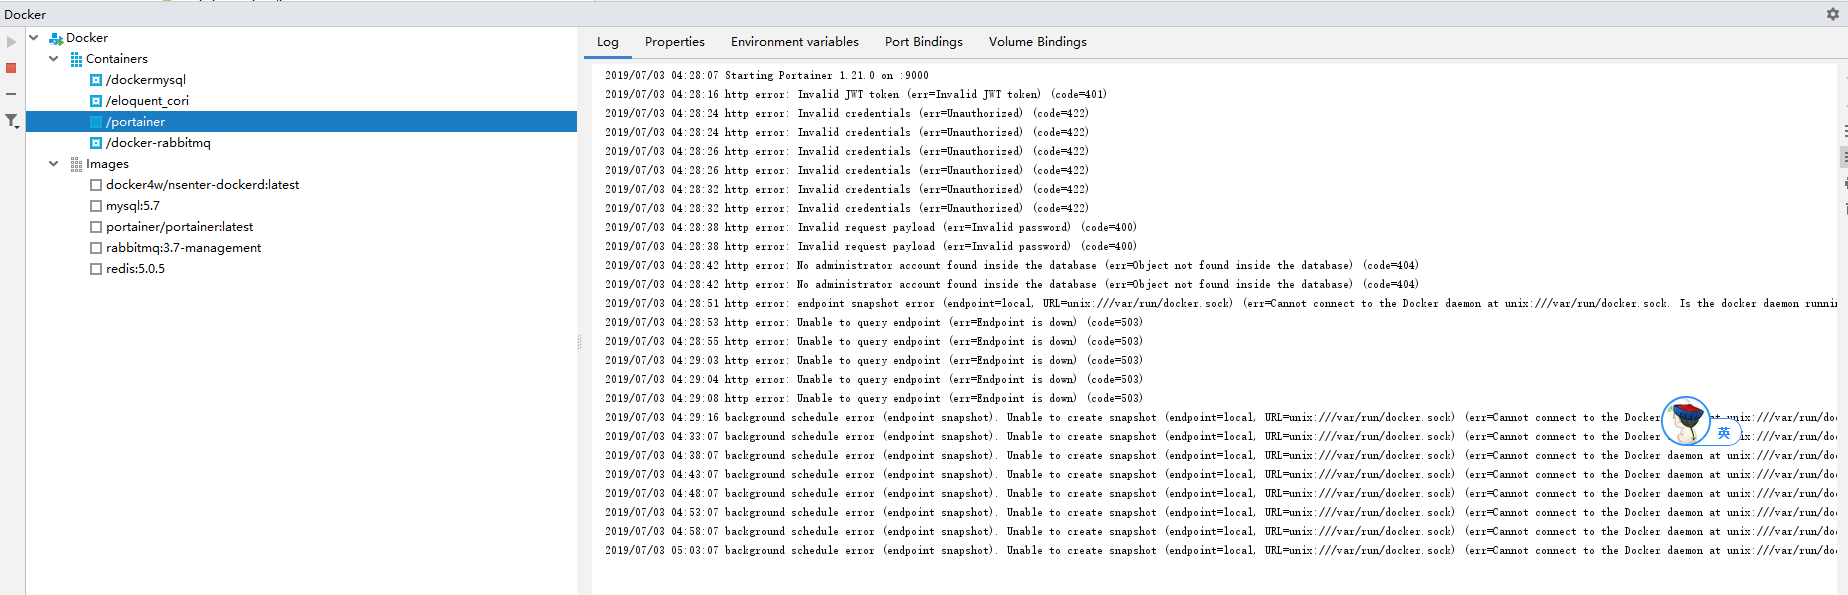Viewport: 1848px width, 595px height.
Task: Click the Docker tool window title
Action: (25, 14)
